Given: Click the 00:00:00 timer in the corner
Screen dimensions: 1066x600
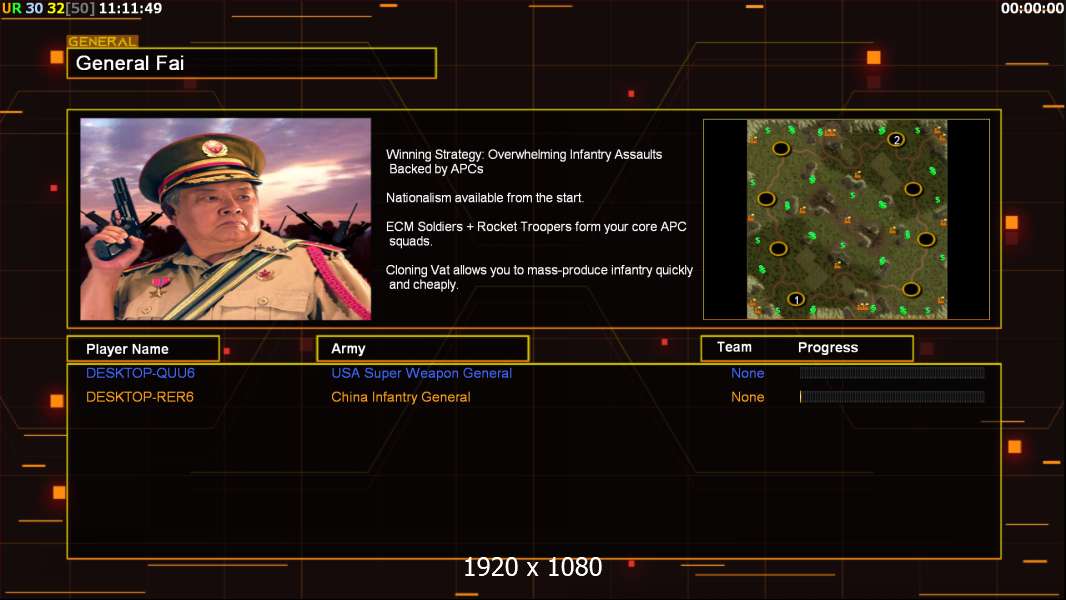Looking at the screenshot, I should (1031, 9).
